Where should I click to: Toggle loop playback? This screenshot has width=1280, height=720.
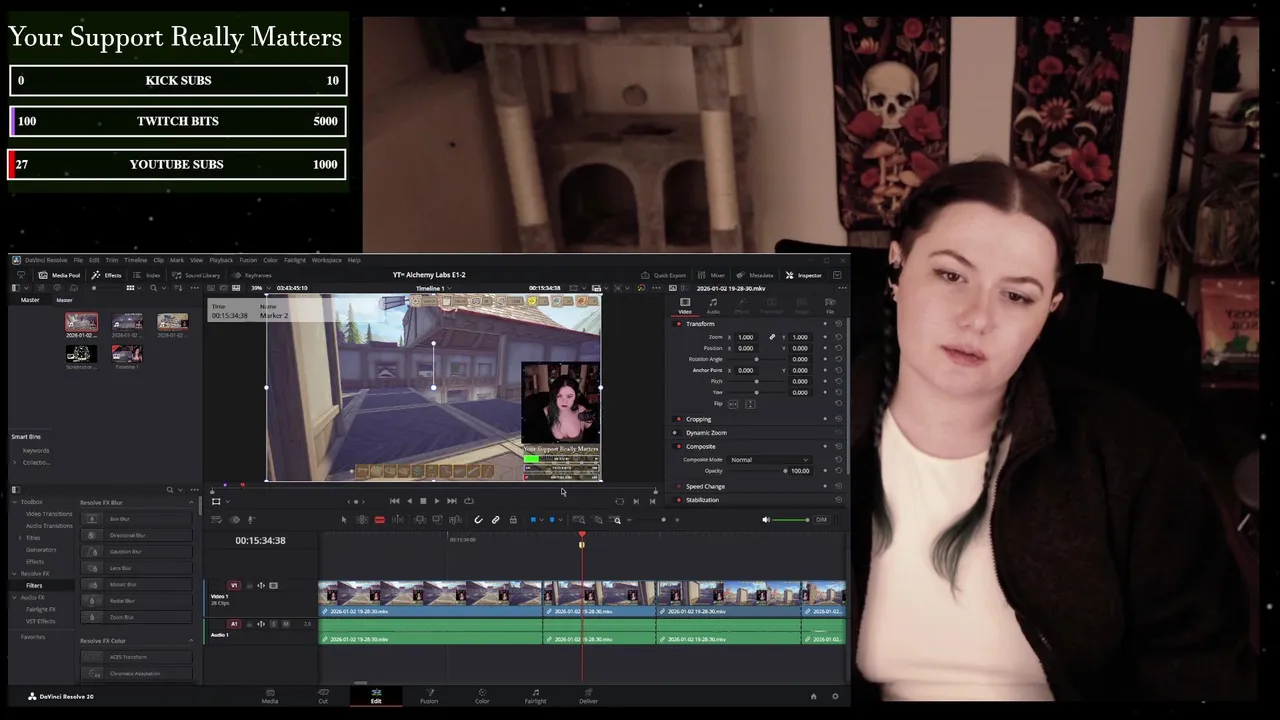point(468,501)
